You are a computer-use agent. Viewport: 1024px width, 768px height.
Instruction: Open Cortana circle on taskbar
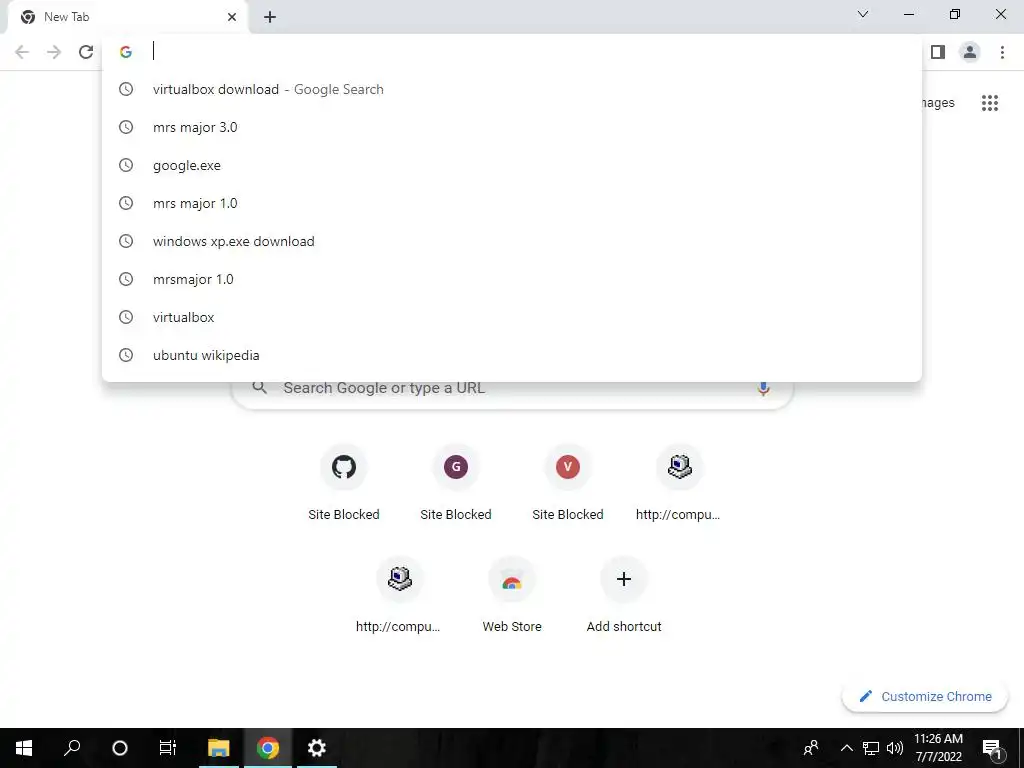tap(120, 748)
